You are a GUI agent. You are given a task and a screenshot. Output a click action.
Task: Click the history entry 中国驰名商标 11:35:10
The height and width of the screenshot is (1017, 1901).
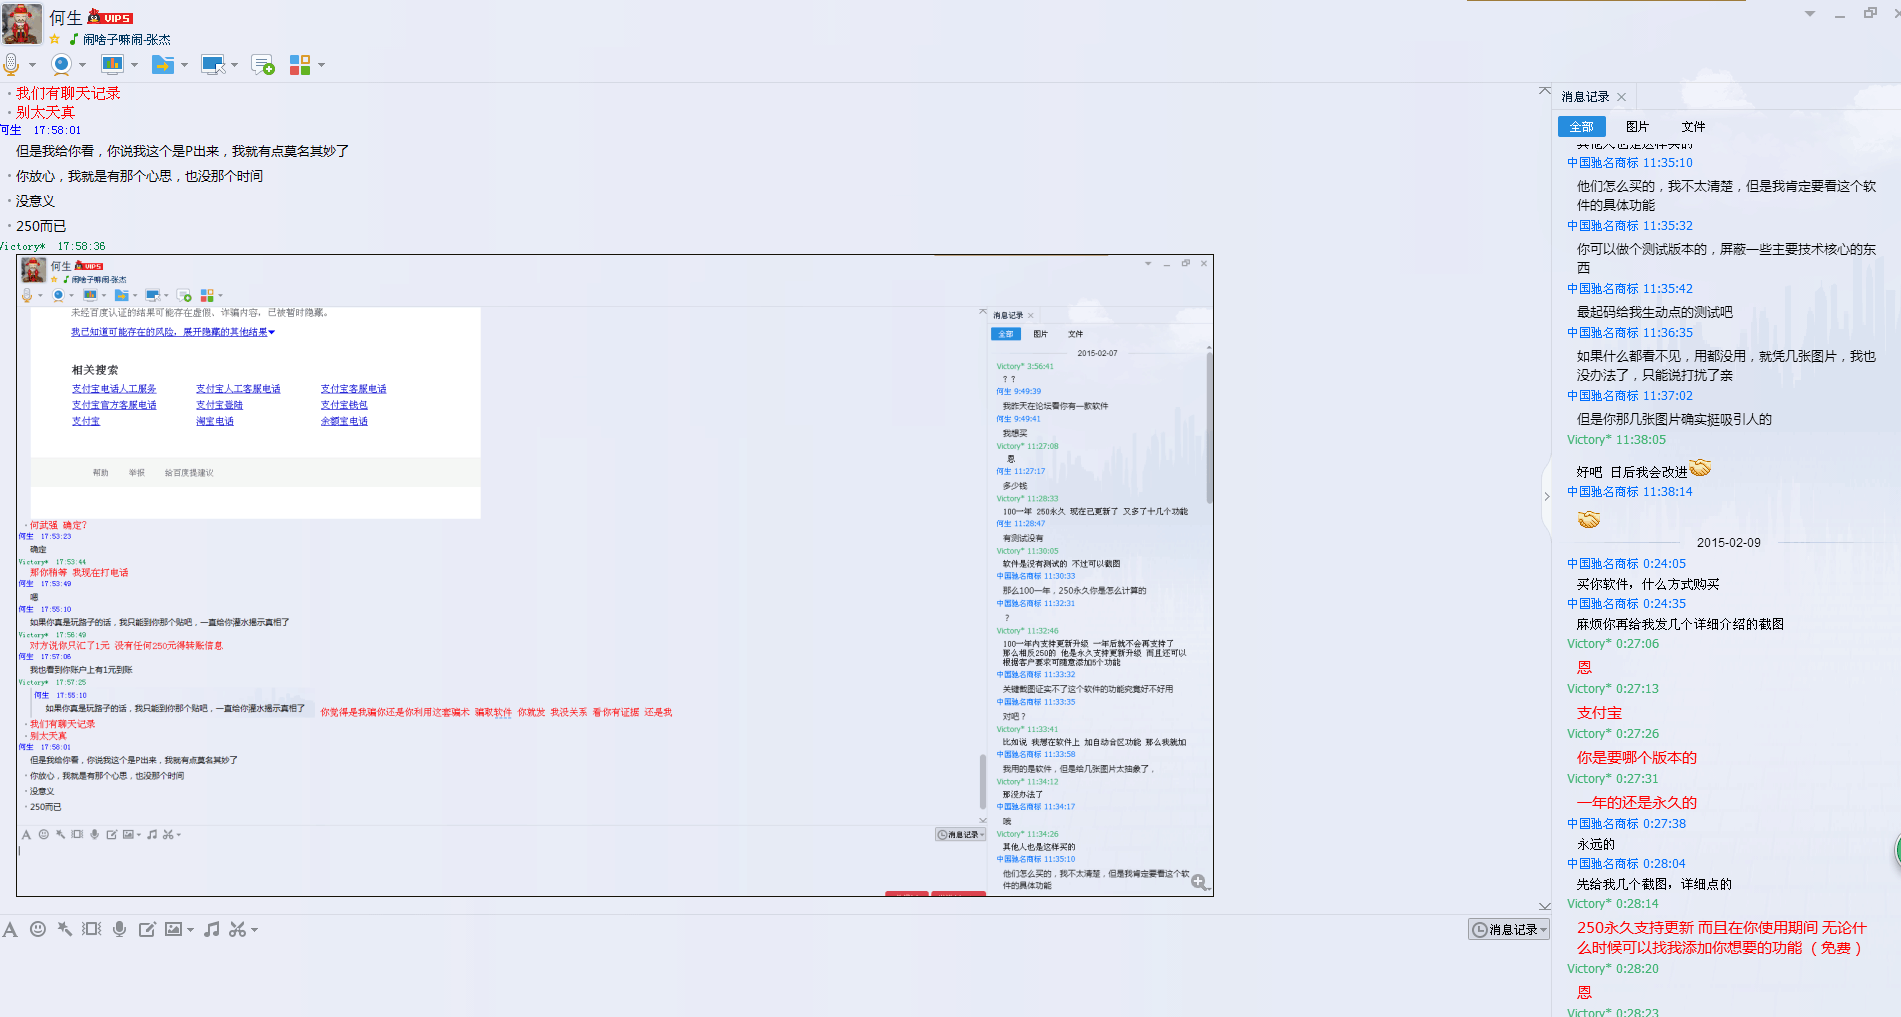coord(1629,163)
